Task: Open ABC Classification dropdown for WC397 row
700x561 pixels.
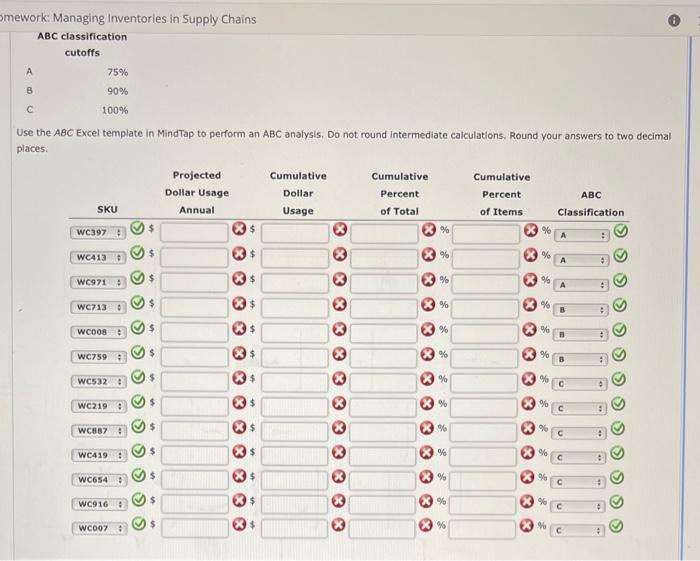Action: pos(582,235)
